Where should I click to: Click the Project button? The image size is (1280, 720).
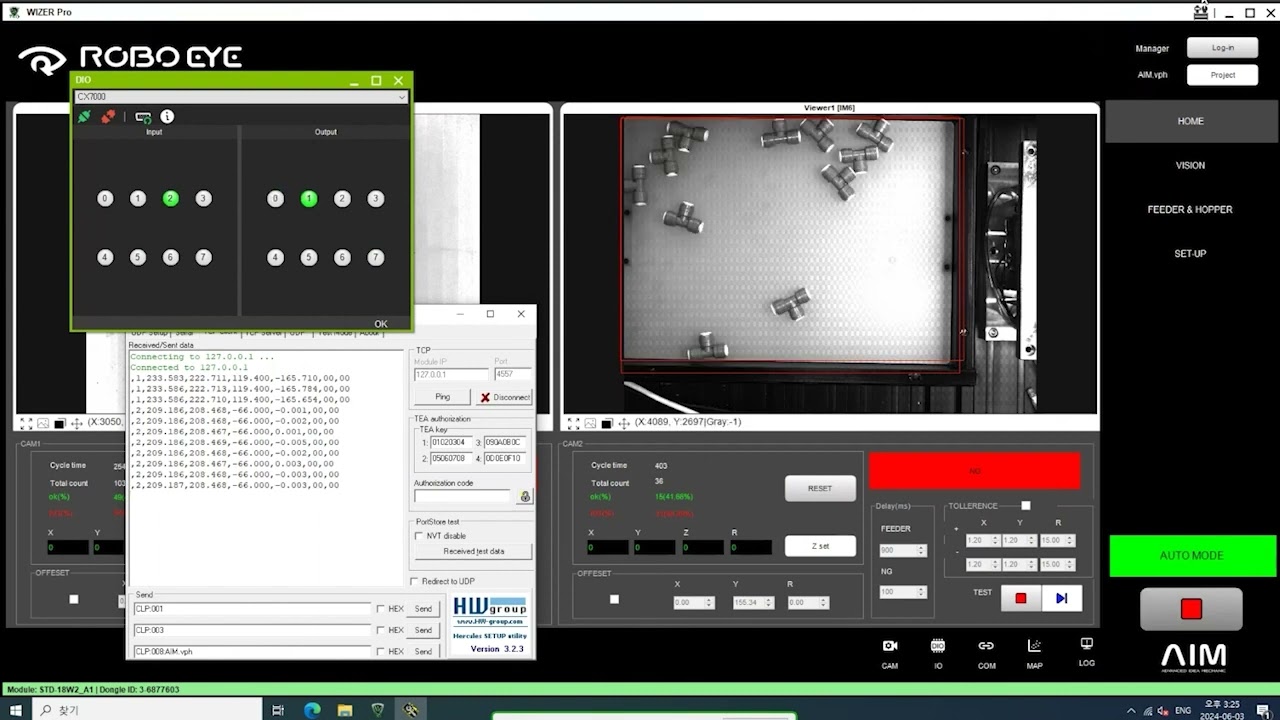(x=1222, y=75)
